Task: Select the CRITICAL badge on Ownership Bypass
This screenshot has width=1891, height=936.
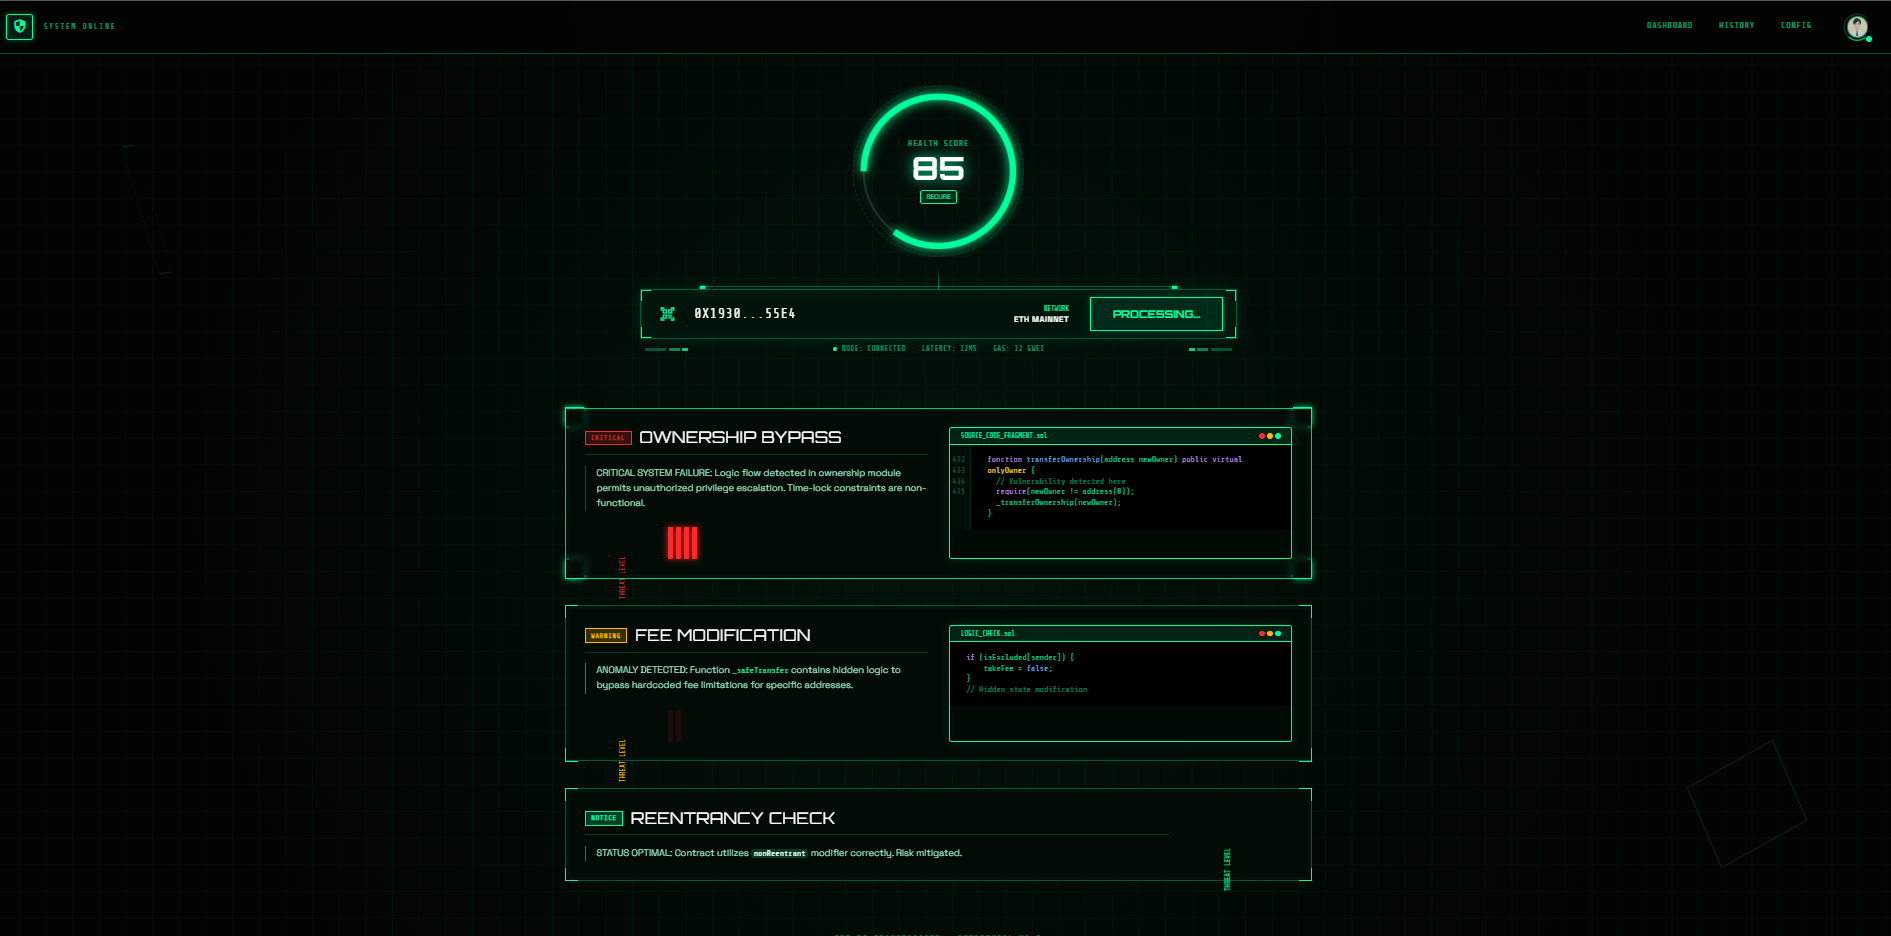Action: pyautogui.click(x=606, y=437)
